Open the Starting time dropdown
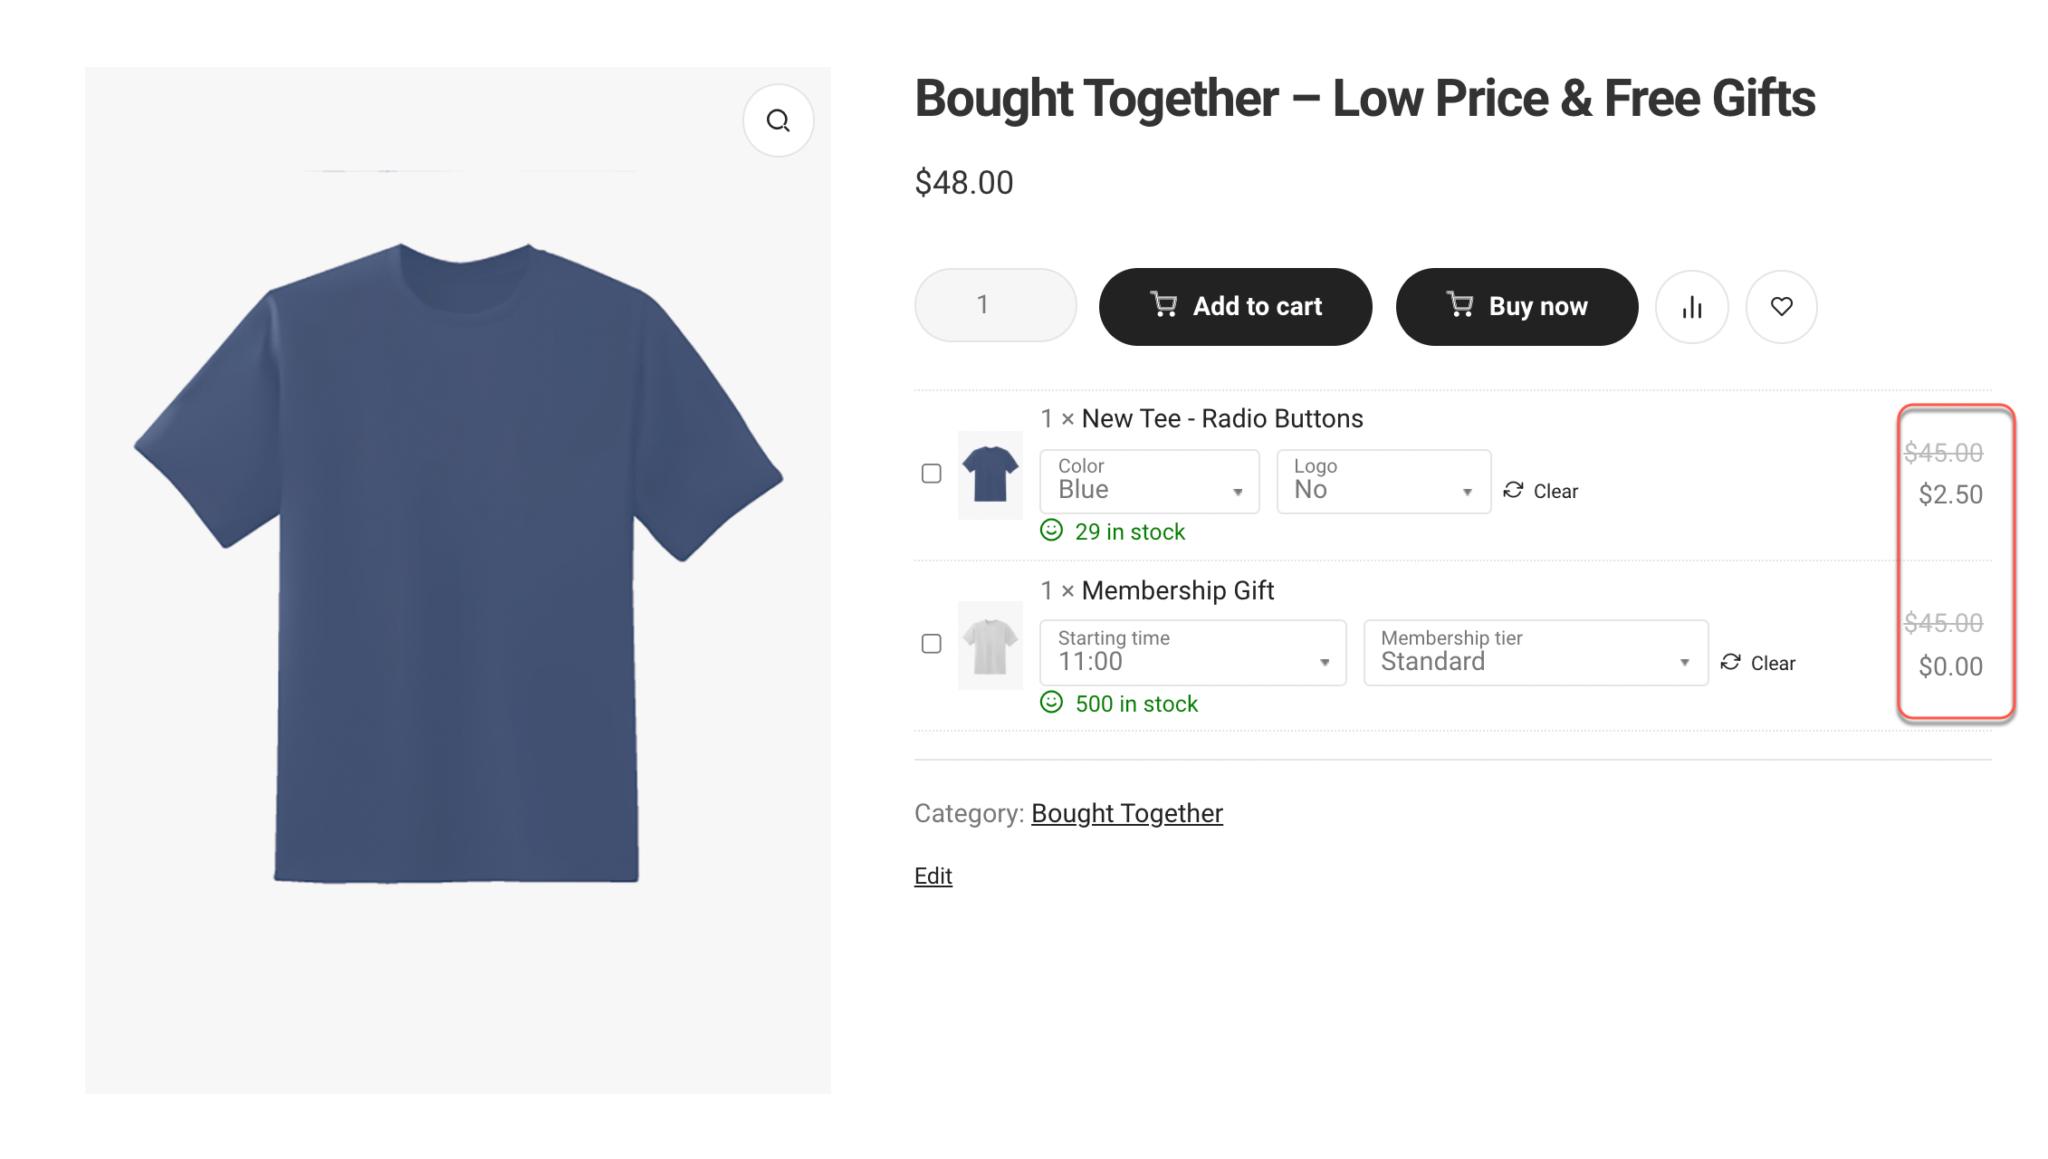 1192,653
